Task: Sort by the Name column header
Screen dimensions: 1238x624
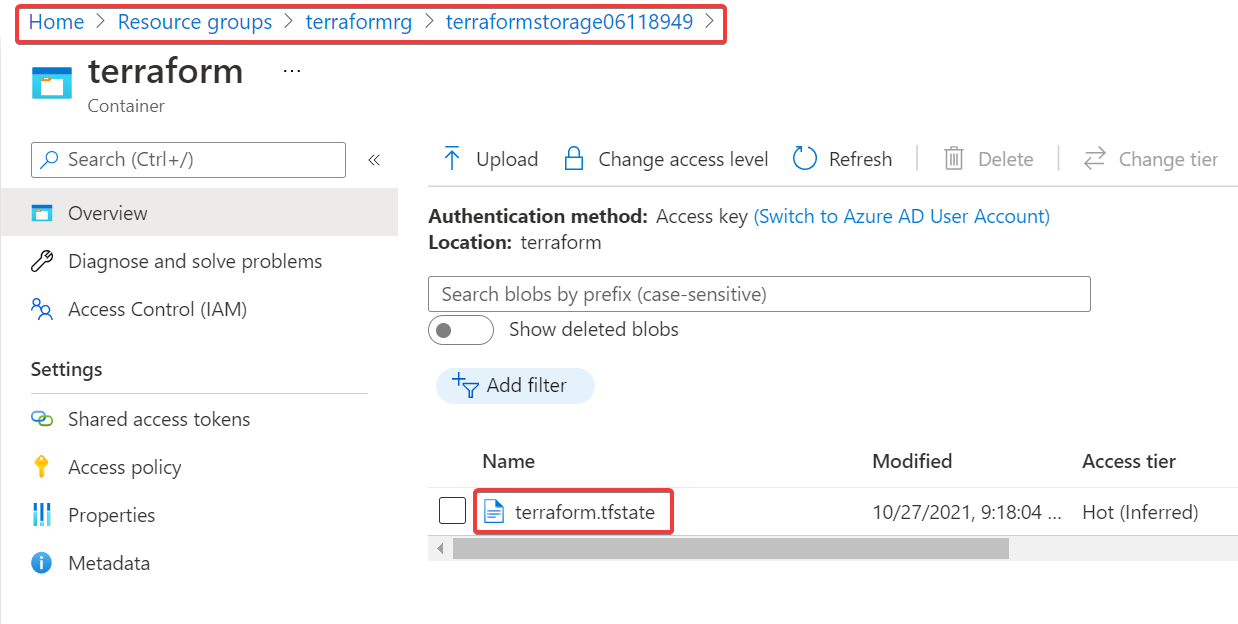Action: point(508,461)
